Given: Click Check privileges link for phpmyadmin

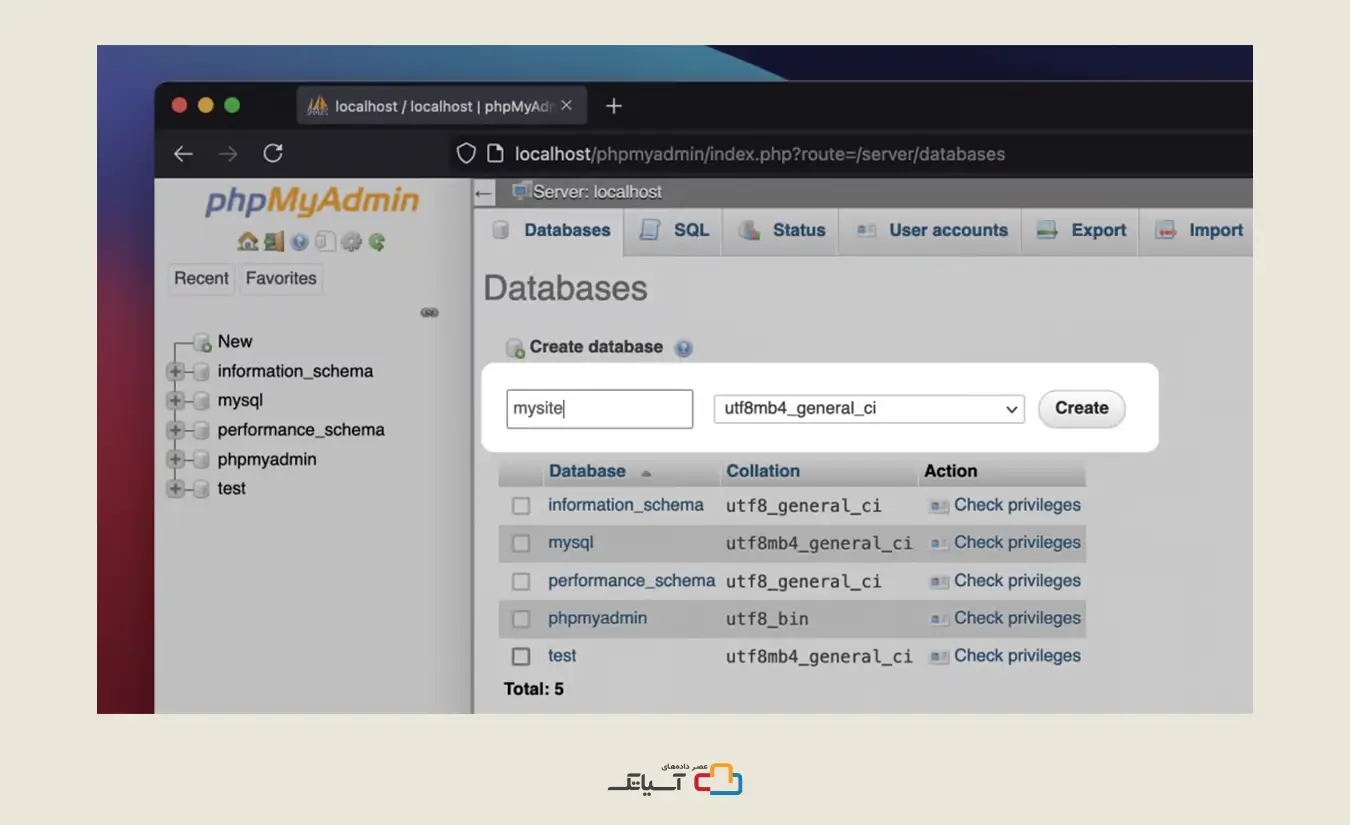Looking at the screenshot, I should click(1016, 619).
